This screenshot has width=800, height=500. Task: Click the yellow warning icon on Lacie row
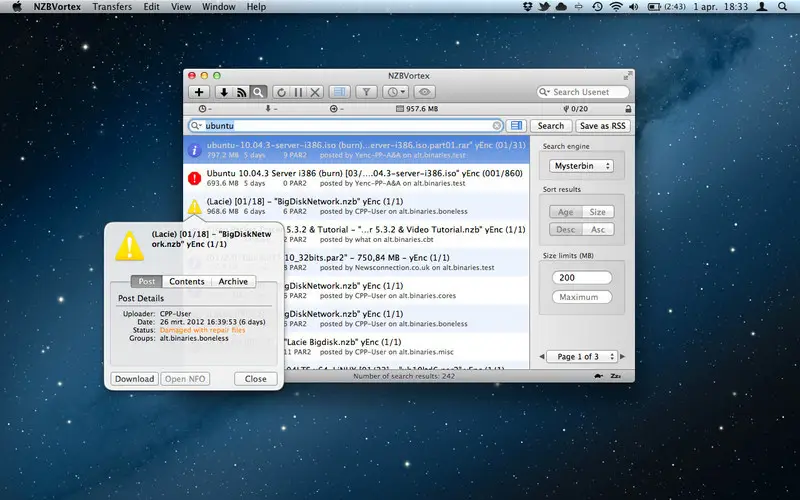pos(194,206)
